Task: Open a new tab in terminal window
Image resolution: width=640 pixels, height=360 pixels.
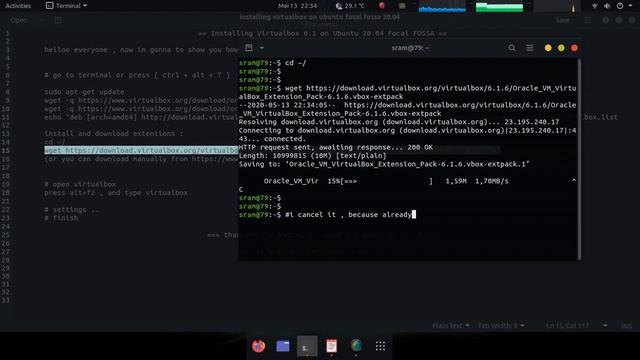Action: point(249,48)
